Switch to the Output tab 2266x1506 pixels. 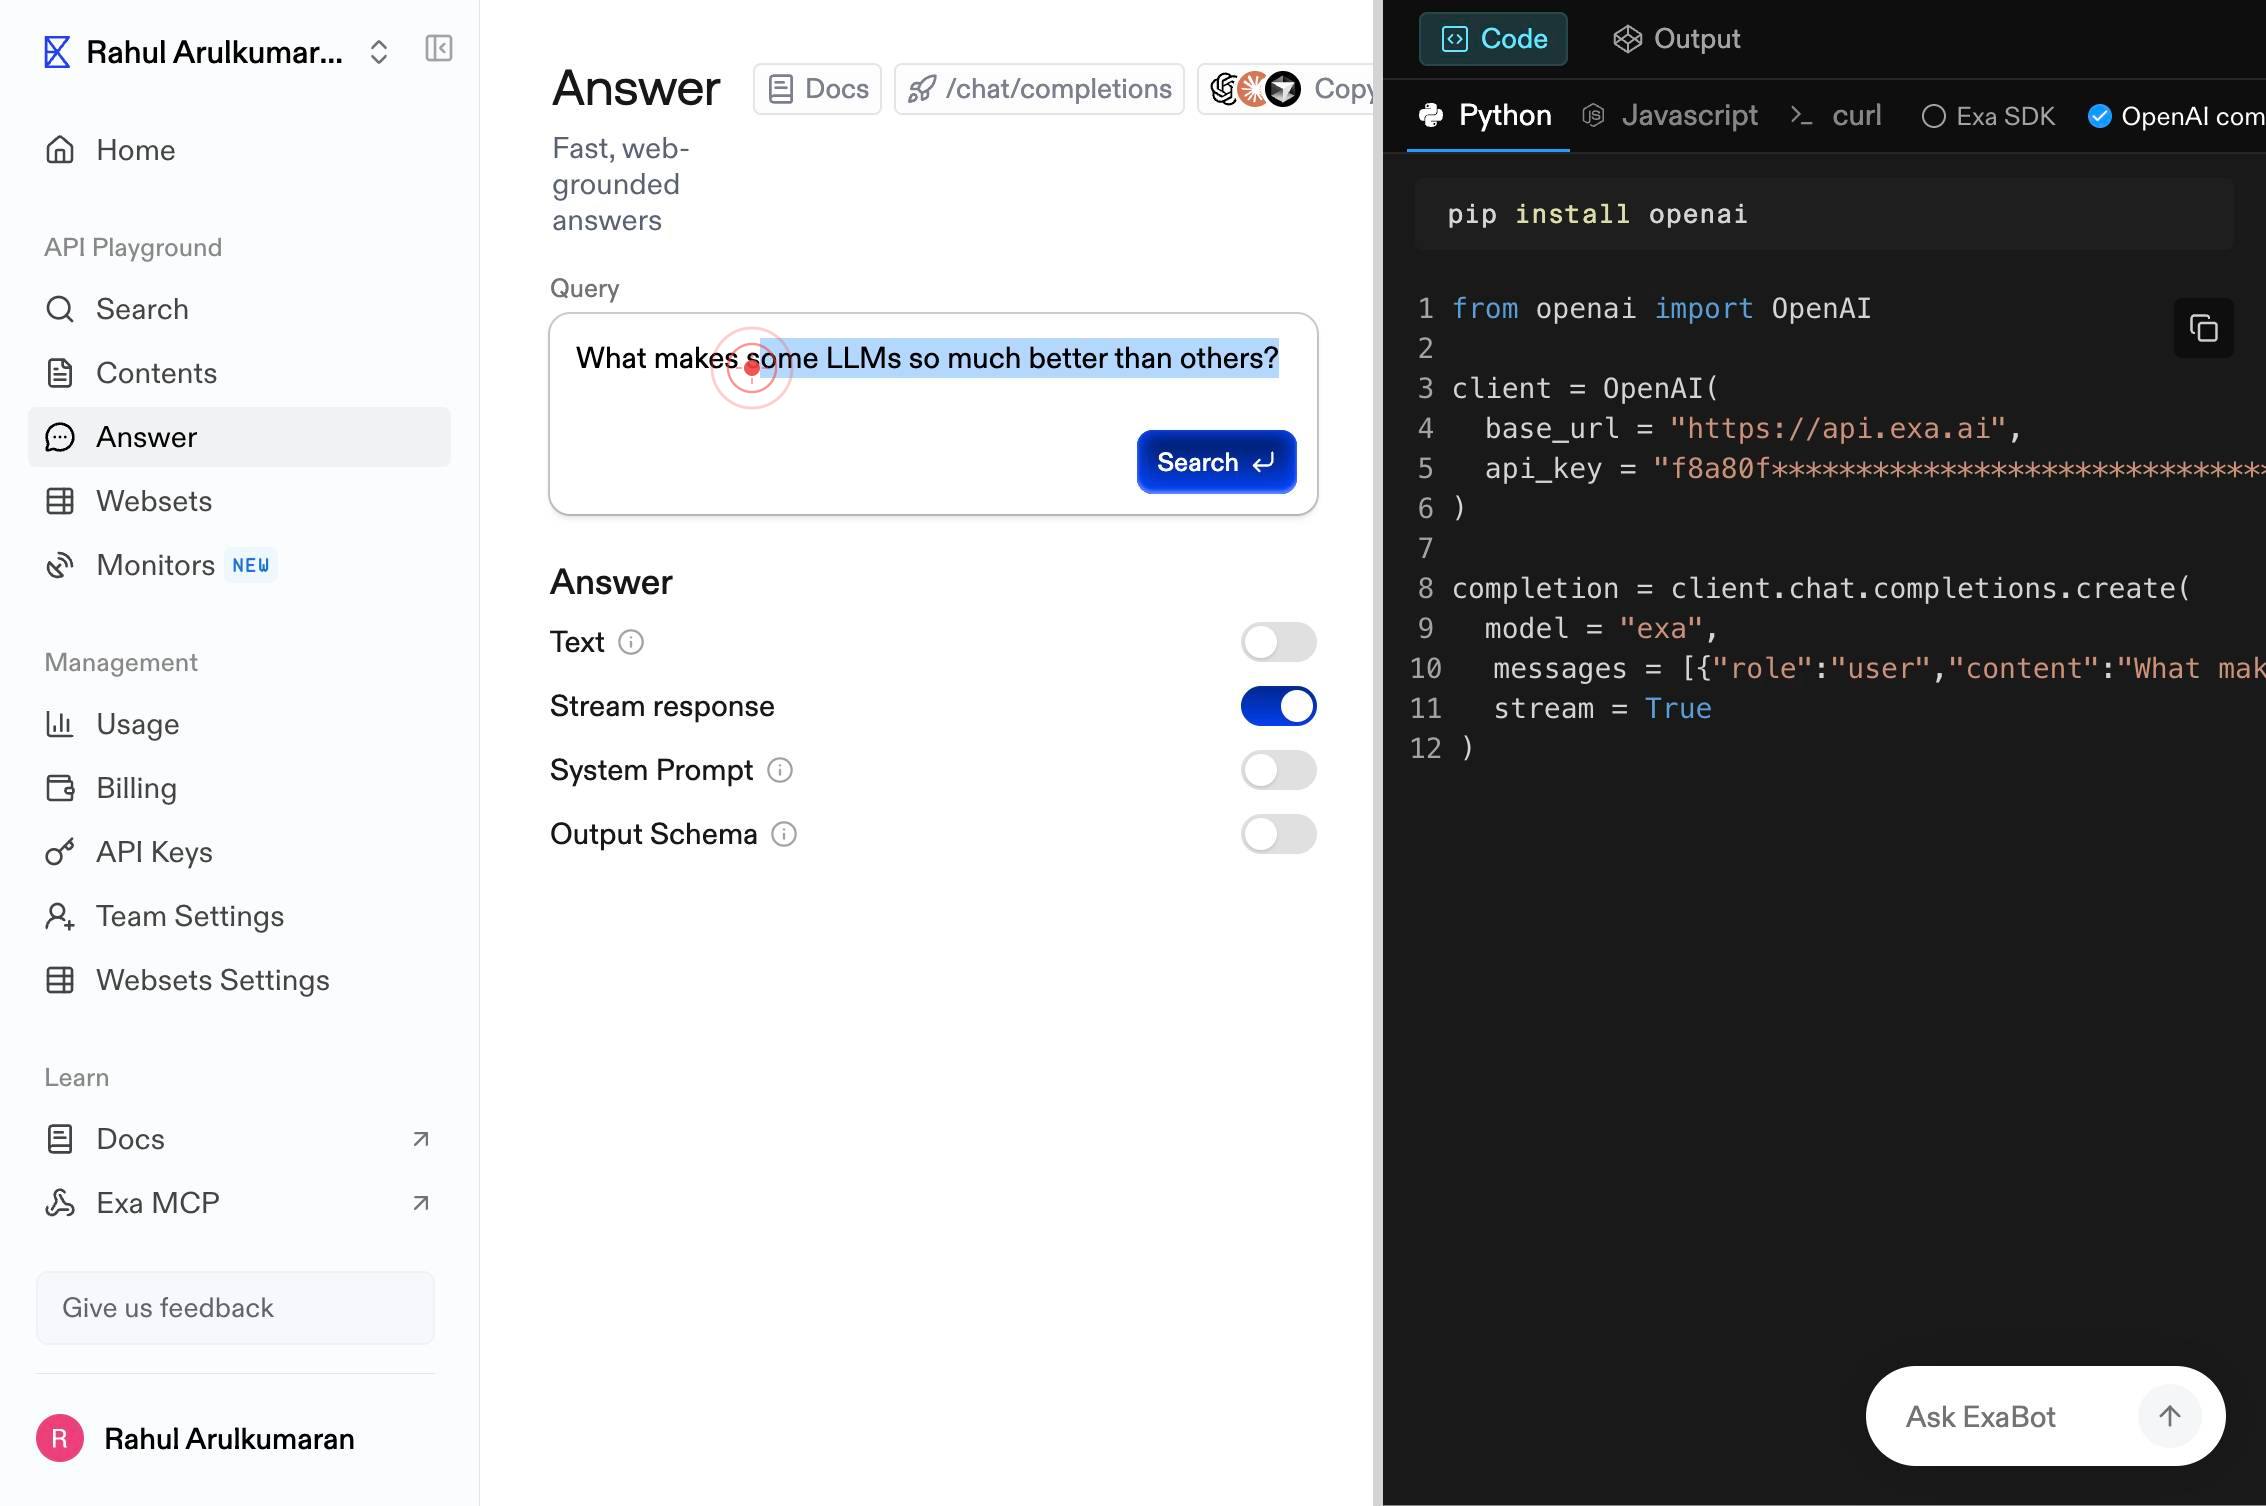pyautogui.click(x=1677, y=39)
